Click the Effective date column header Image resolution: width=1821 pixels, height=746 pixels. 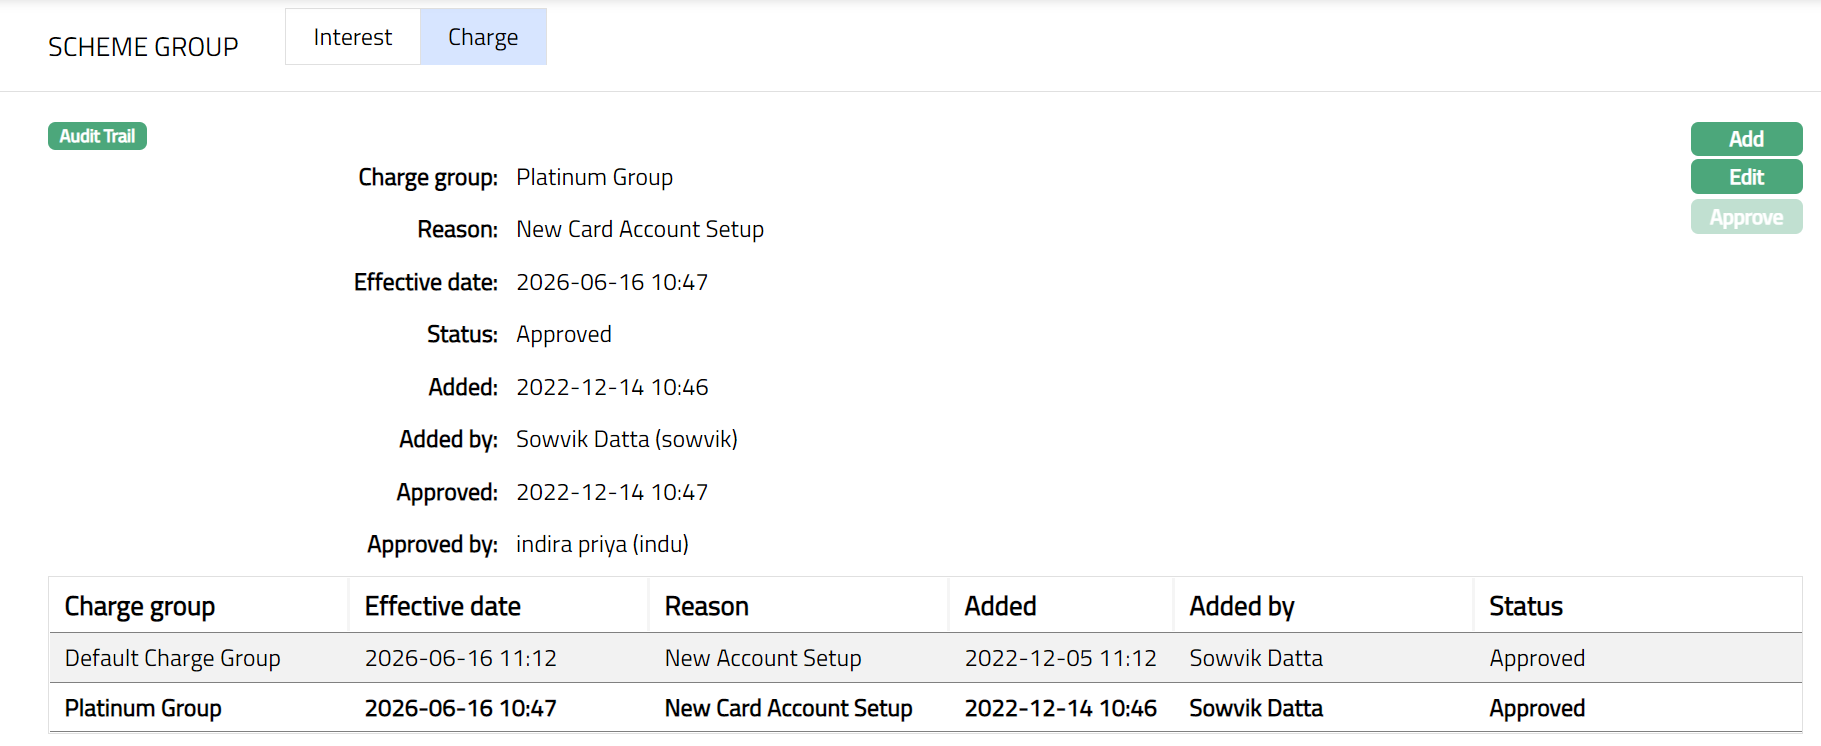tap(442, 606)
